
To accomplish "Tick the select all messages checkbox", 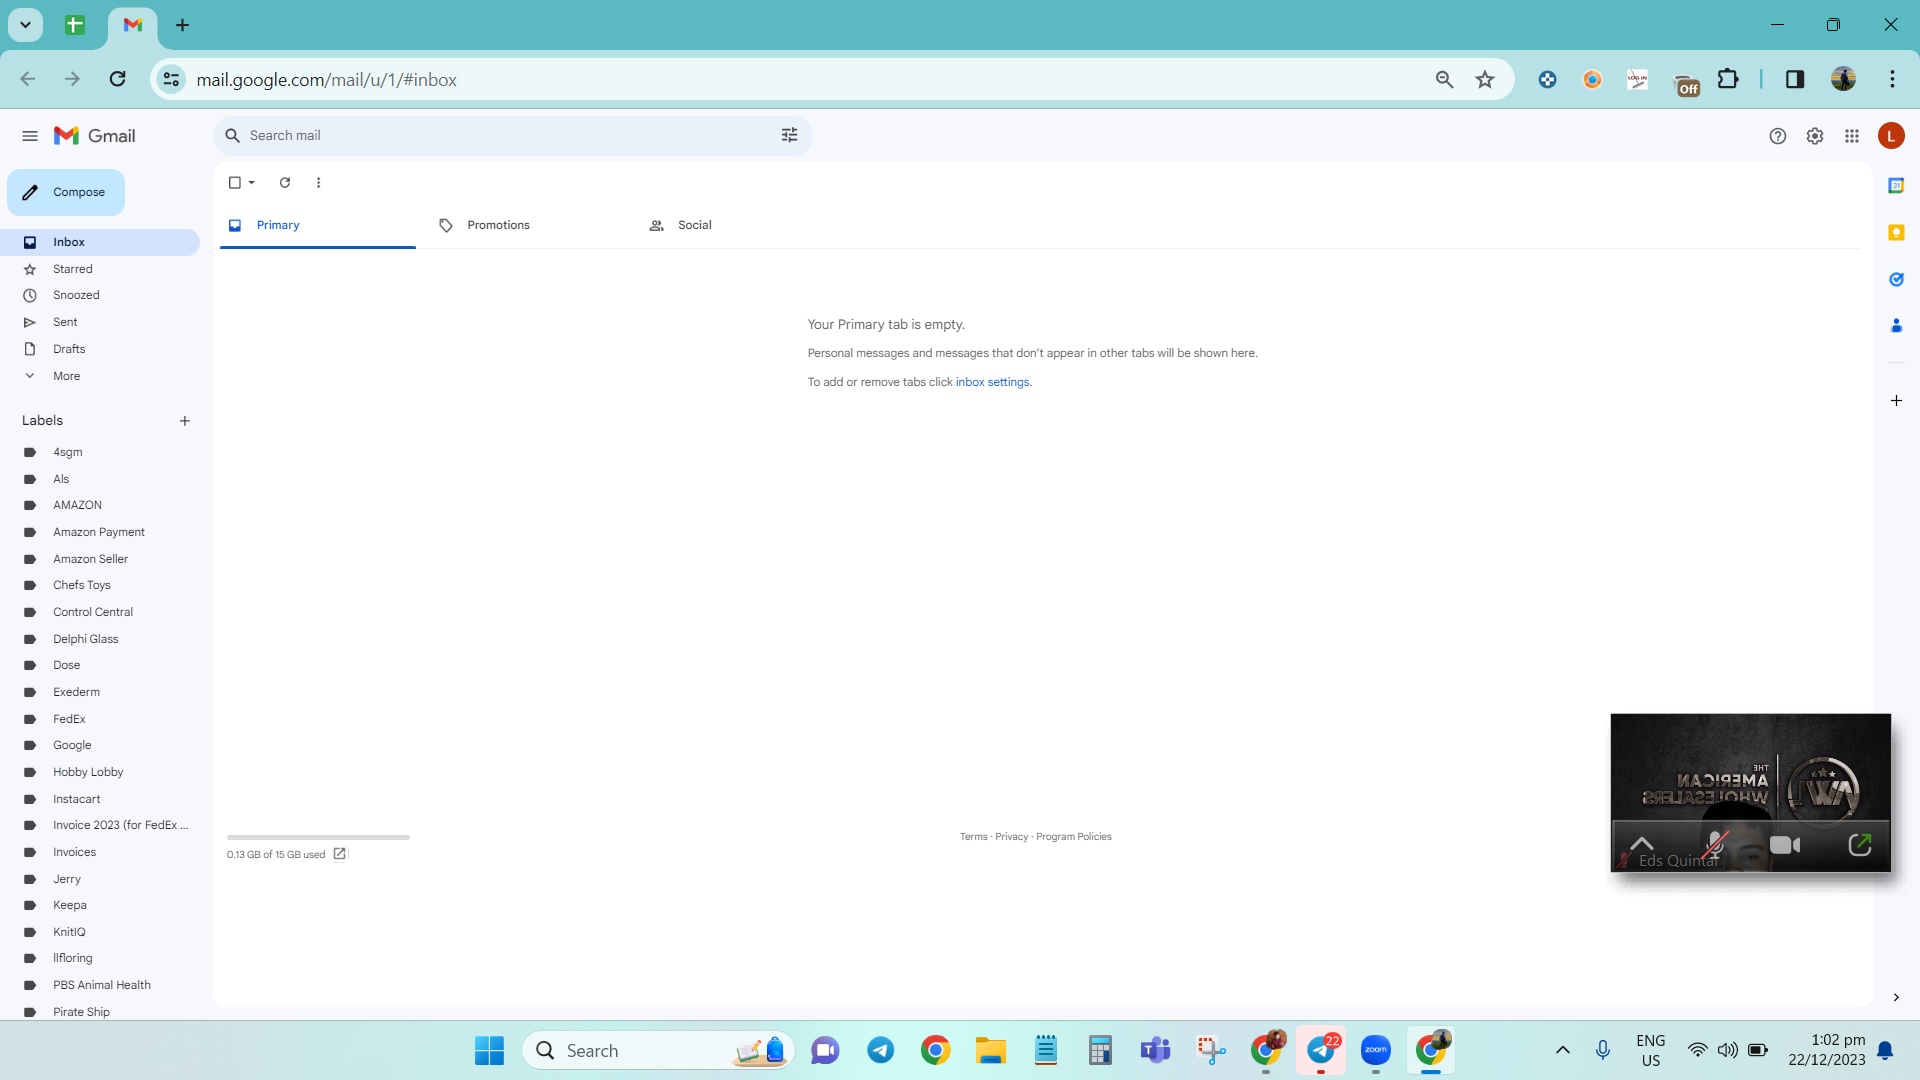I will click(235, 183).
